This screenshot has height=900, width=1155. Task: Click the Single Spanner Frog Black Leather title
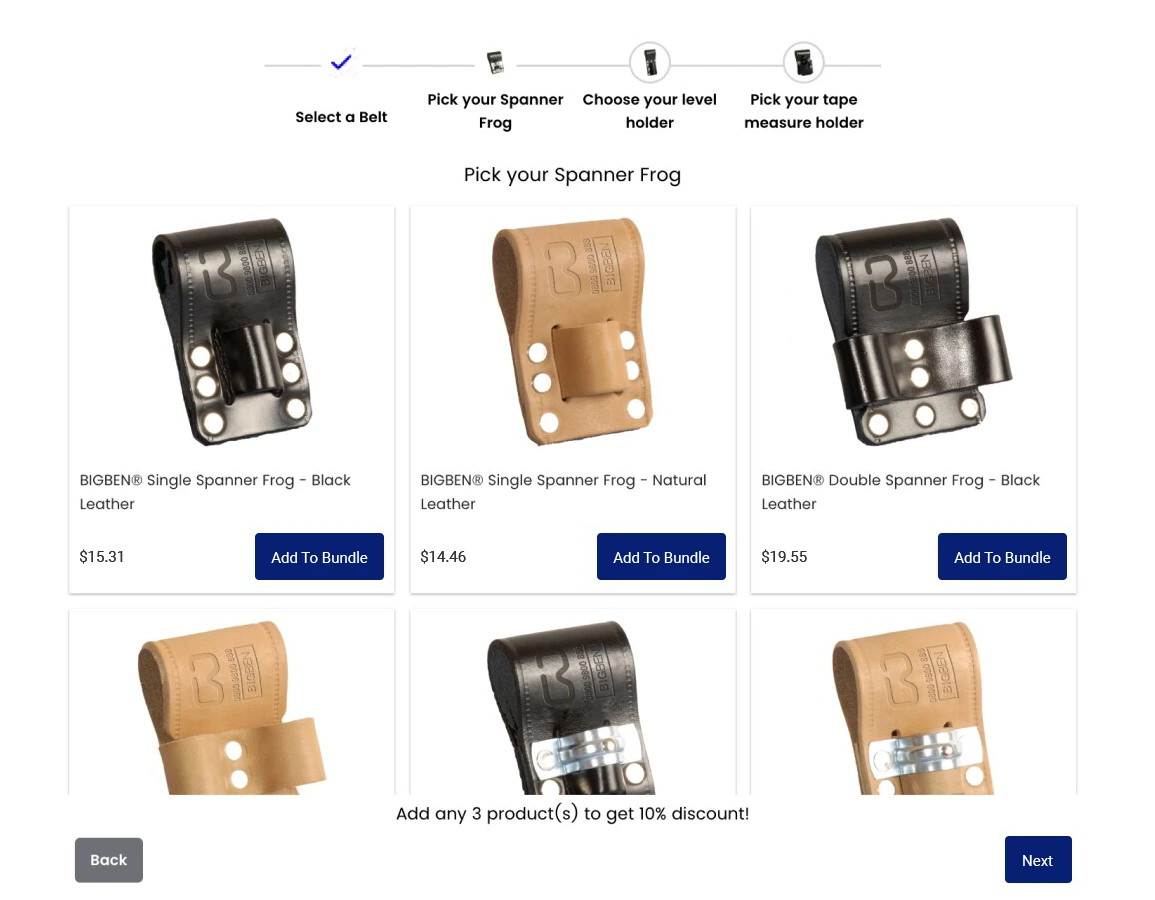[x=215, y=492]
